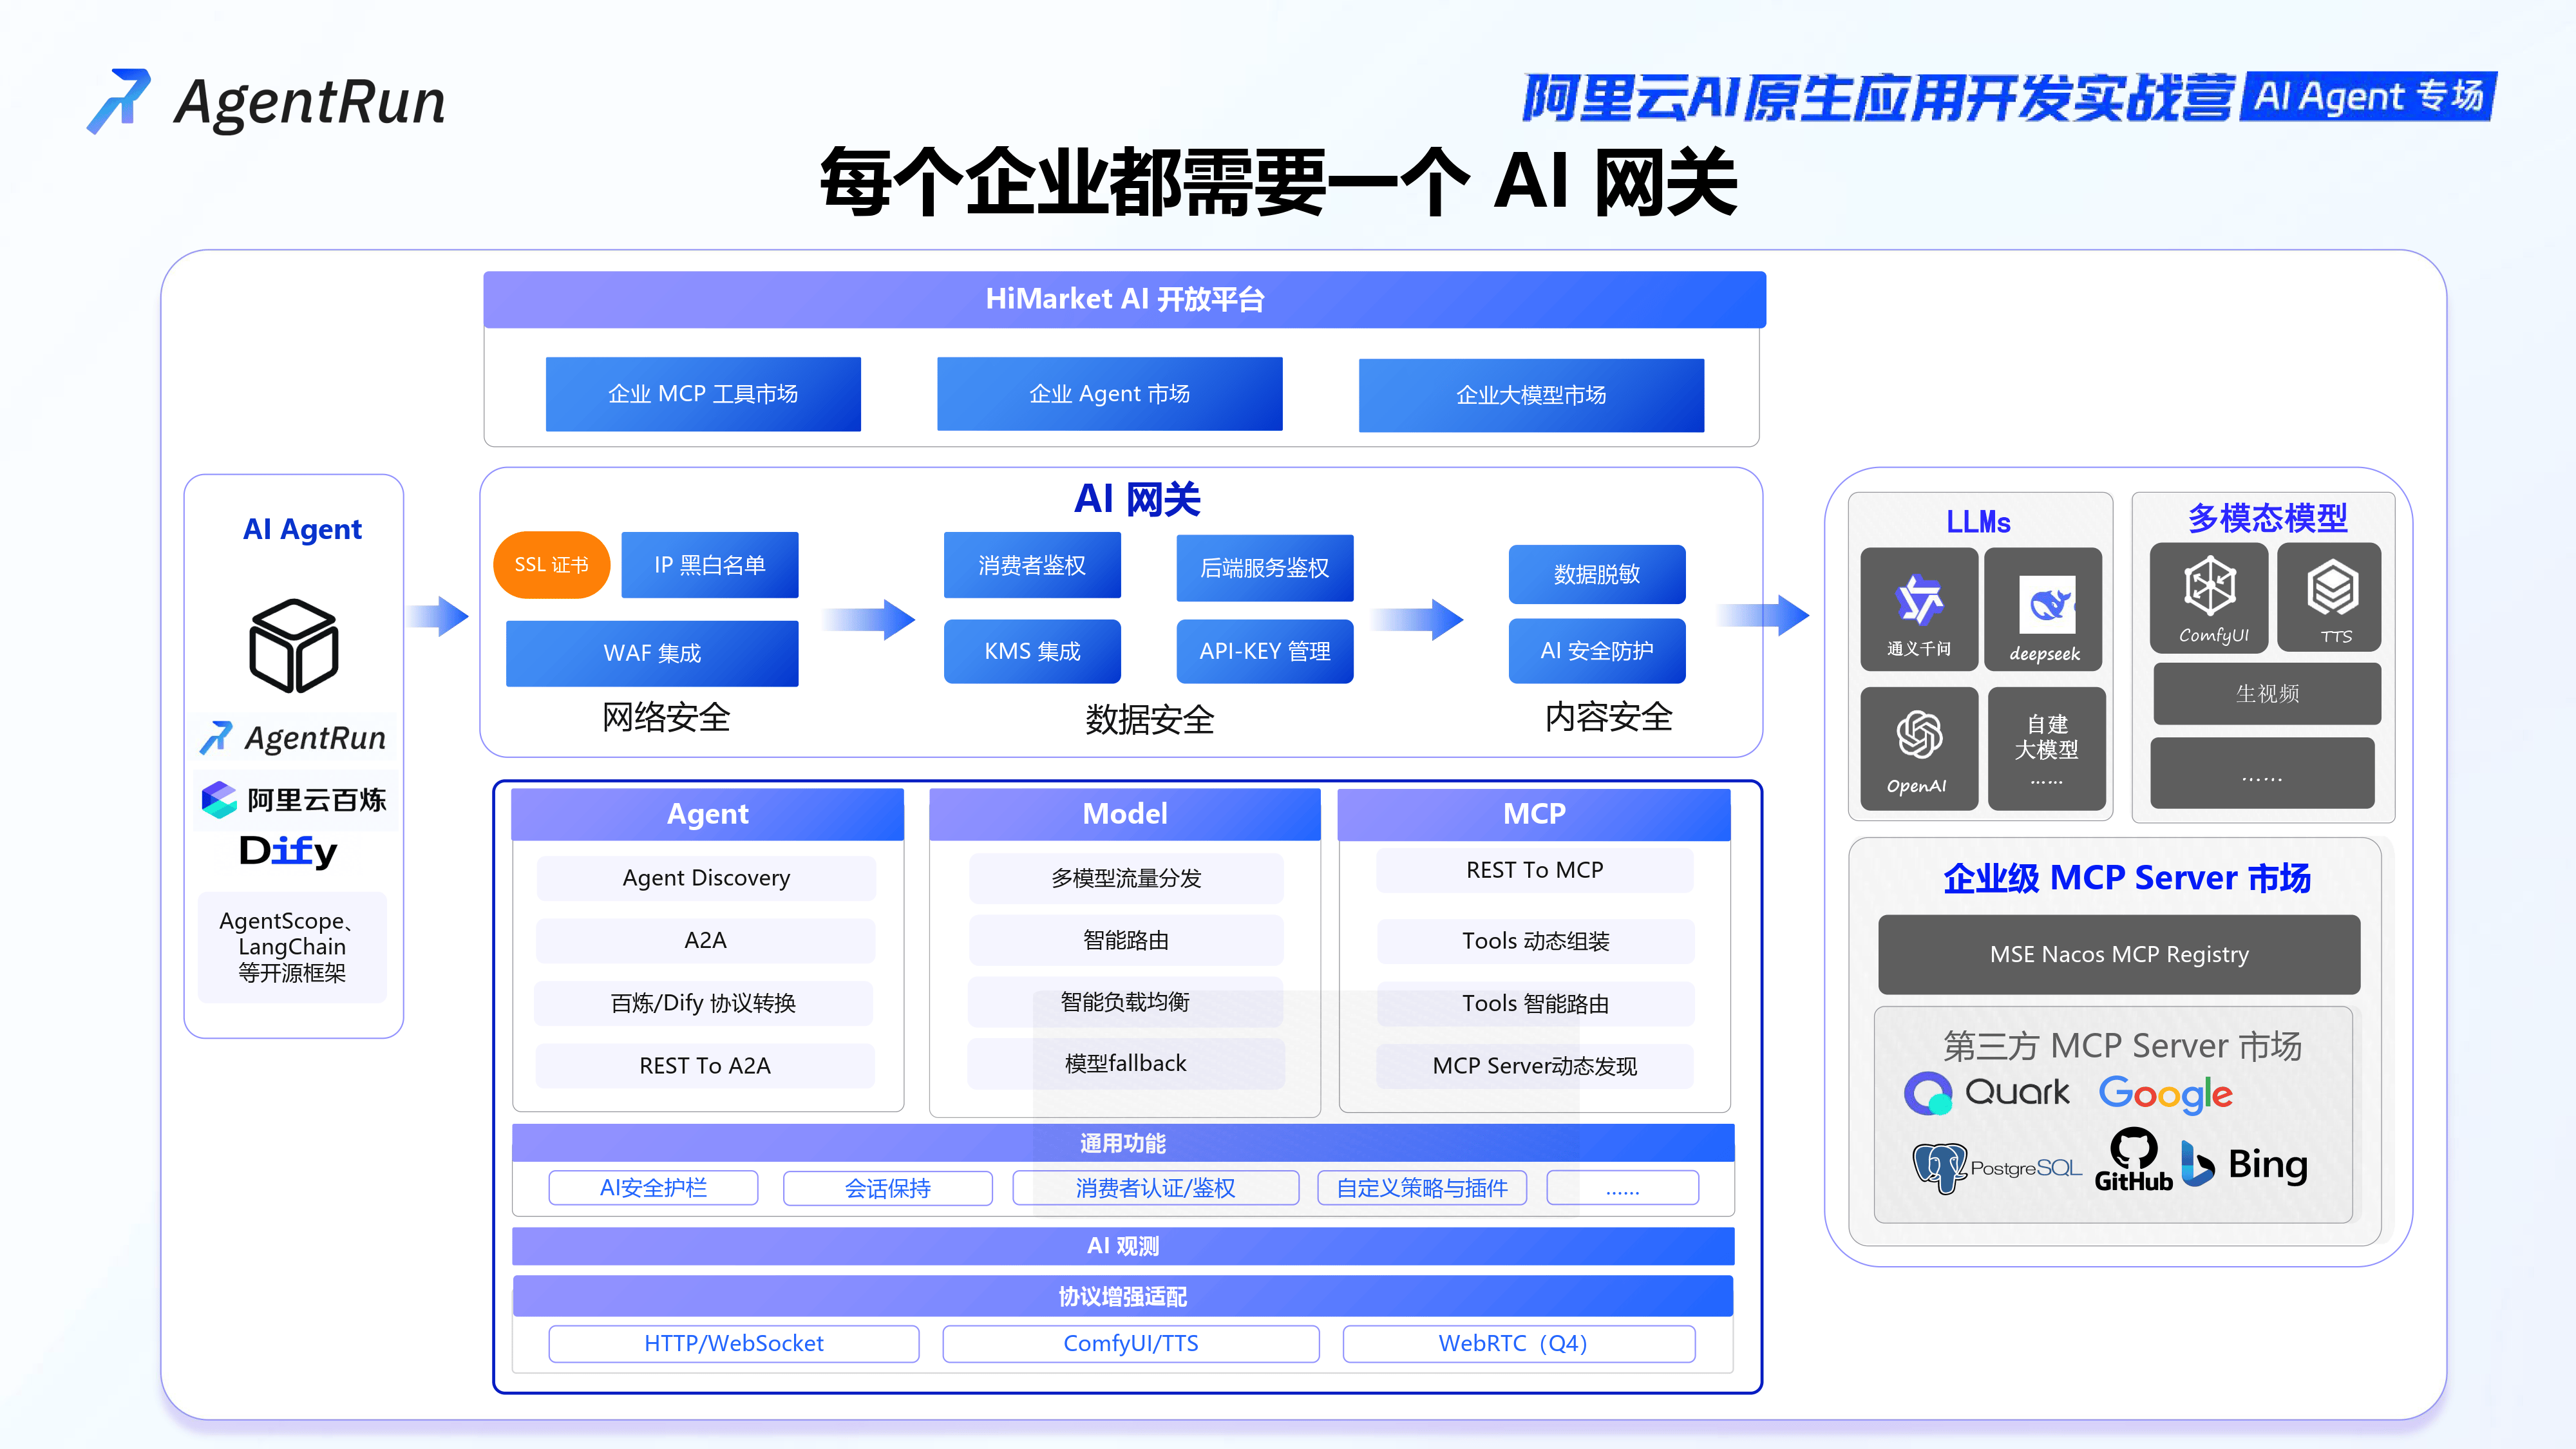Click the AI 安全防护 box
Image resolution: width=2576 pixels, height=1449 pixels.
(1596, 651)
